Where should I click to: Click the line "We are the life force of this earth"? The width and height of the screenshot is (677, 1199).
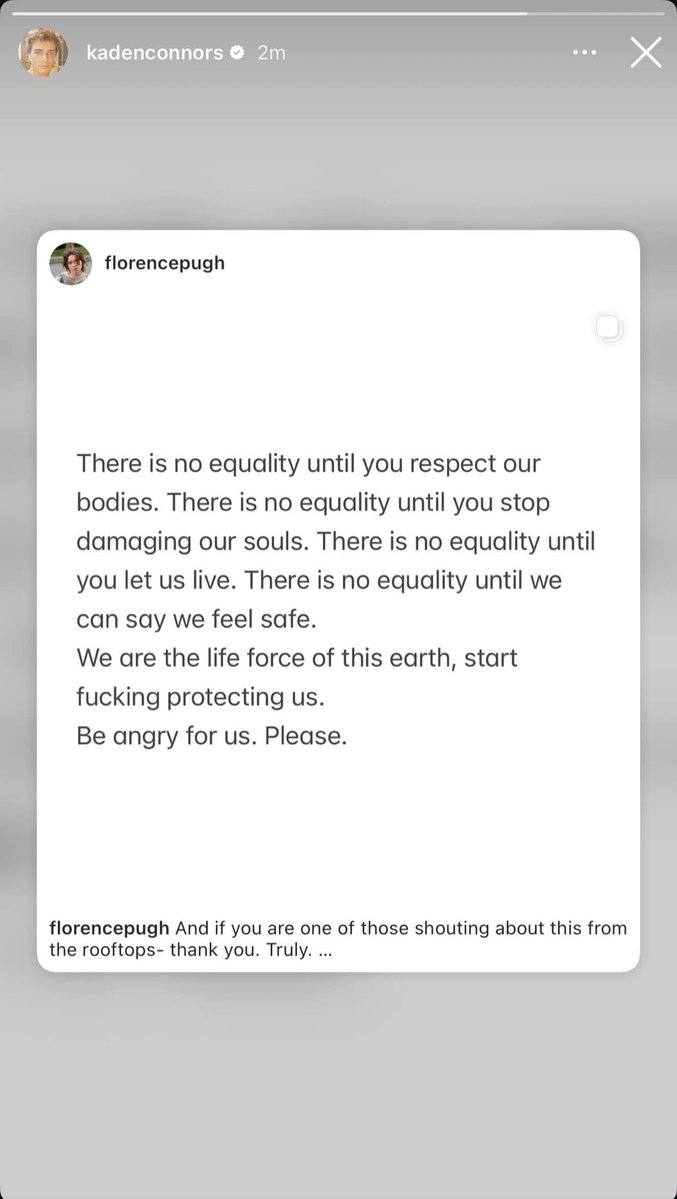coord(297,658)
